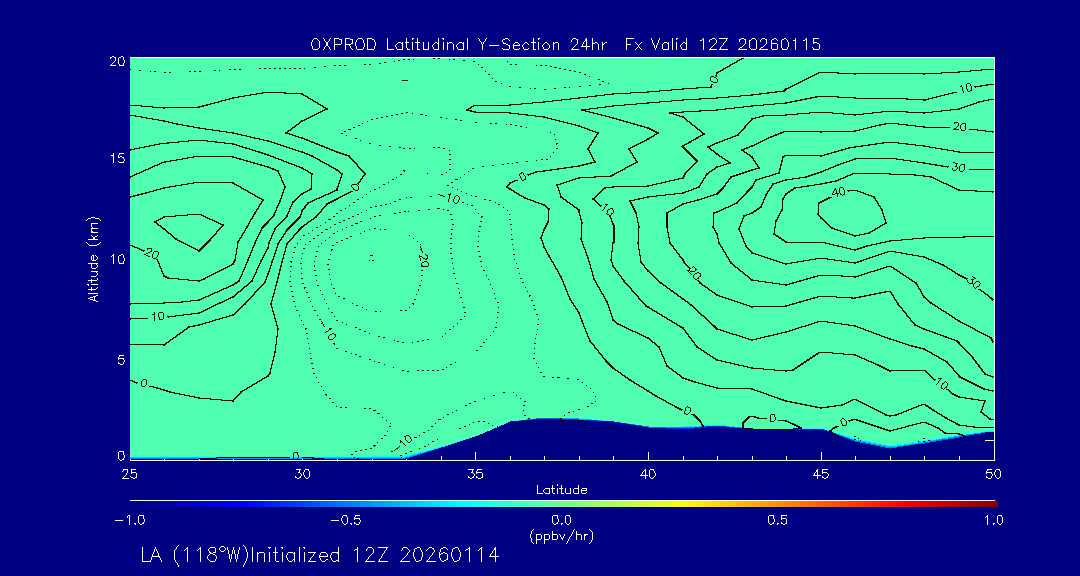The height and width of the screenshot is (576, 1080).
Task: Click the 'Latitude' horizontal axis label
Action: click(562, 490)
